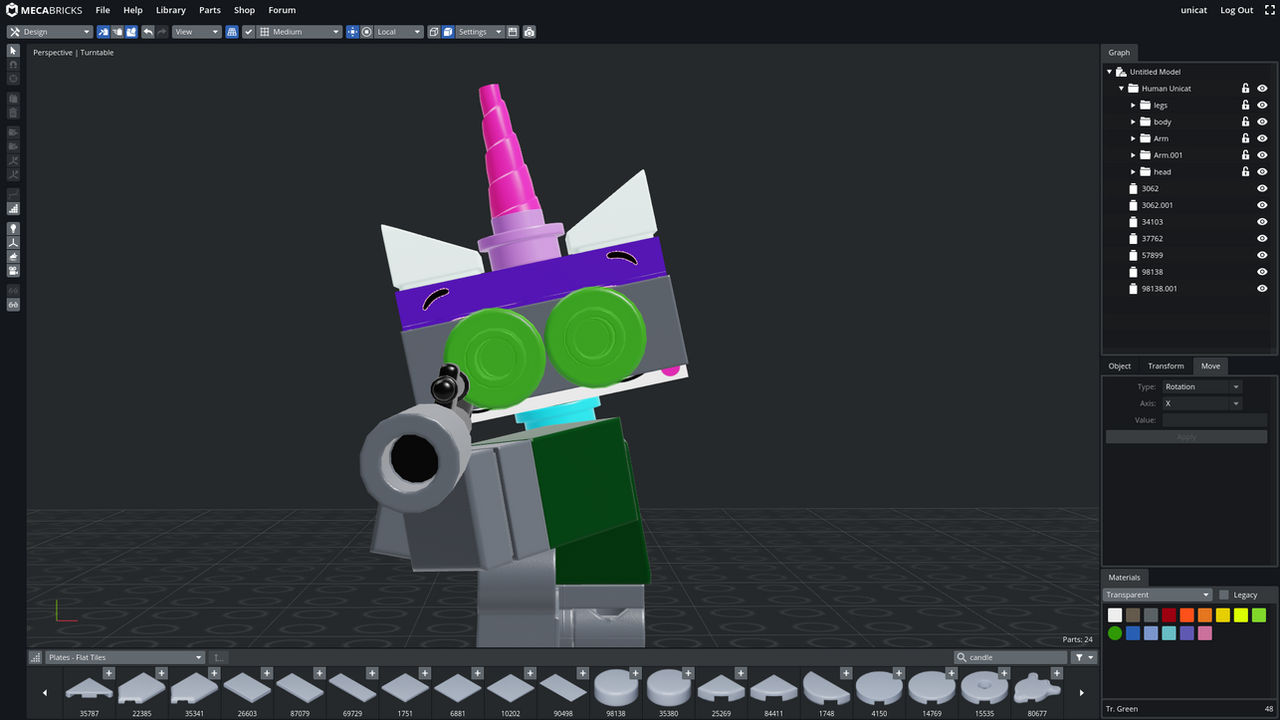The width and height of the screenshot is (1280, 720).
Task: Add part 80677 with its plus icon
Action: (x=1056, y=673)
